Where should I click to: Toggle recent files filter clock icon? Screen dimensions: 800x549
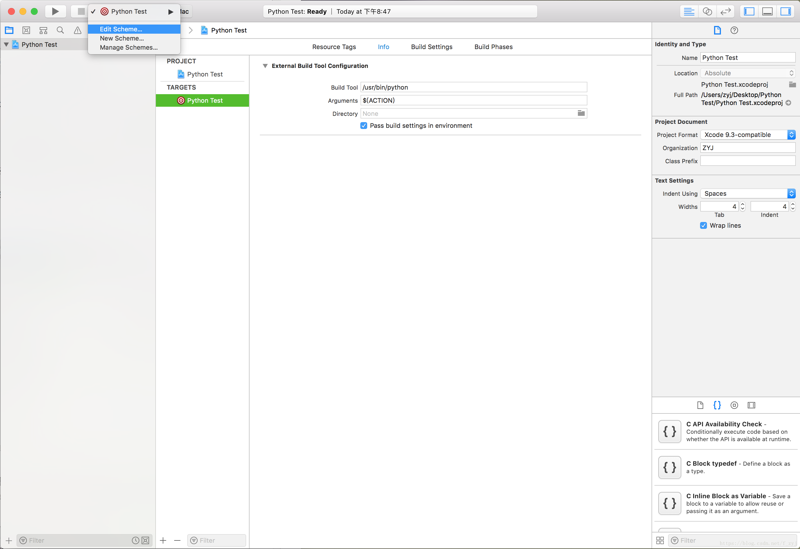click(136, 540)
